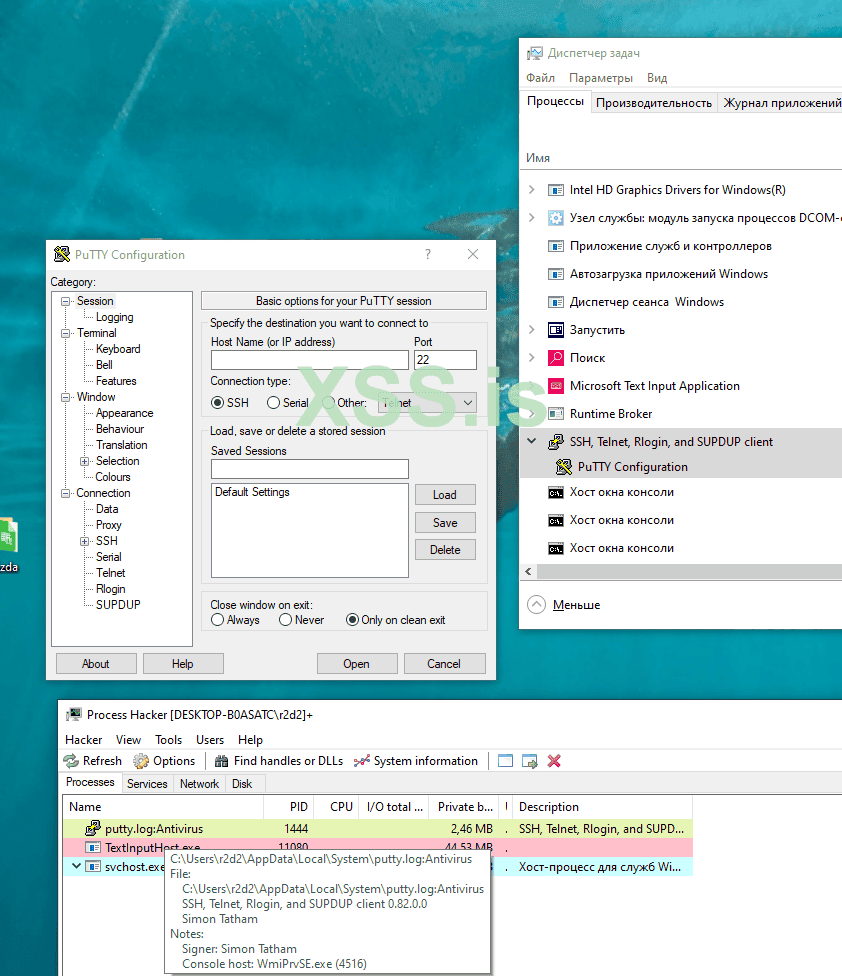
Task: Click the Поиск app icon in task list
Action: 556,358
